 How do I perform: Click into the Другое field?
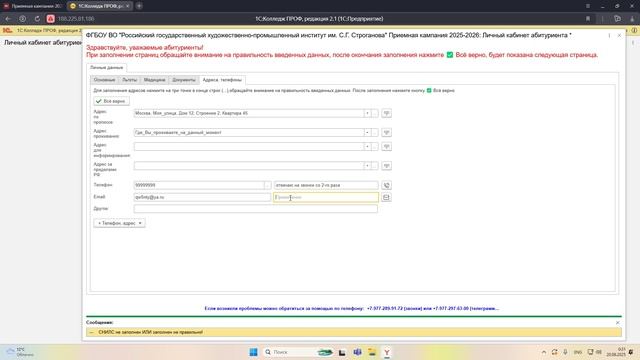tap(256, 209)
